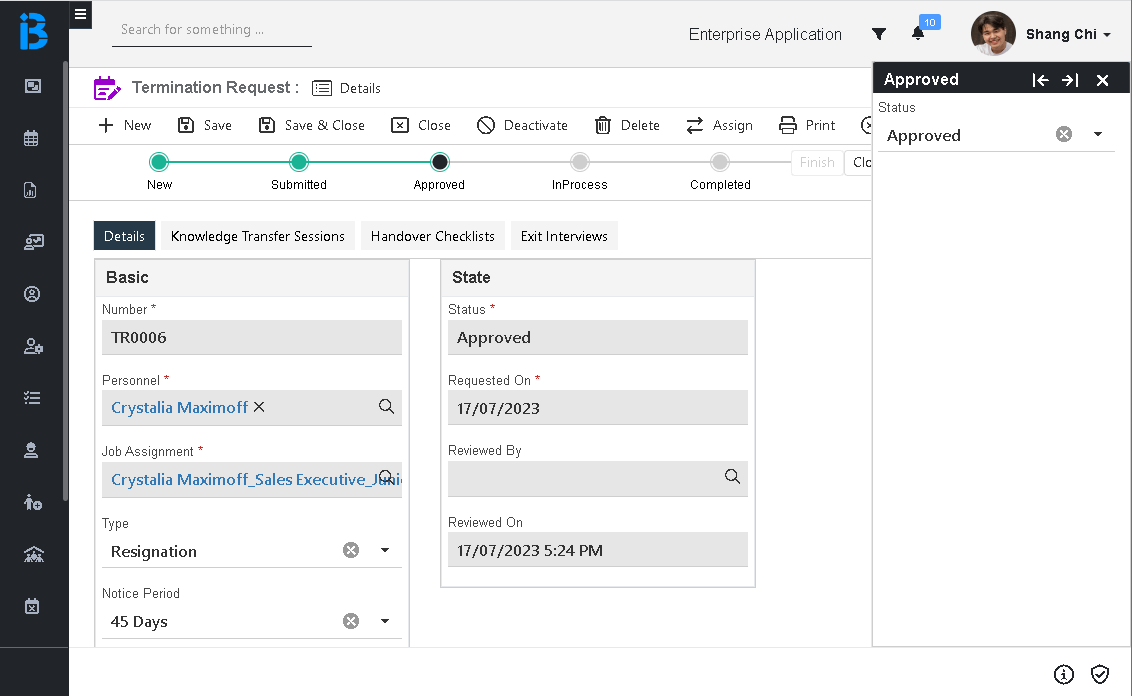Click Shang Chi profile avatar
Viewport: 1132px width, 696px height.
tap(993, 33)
